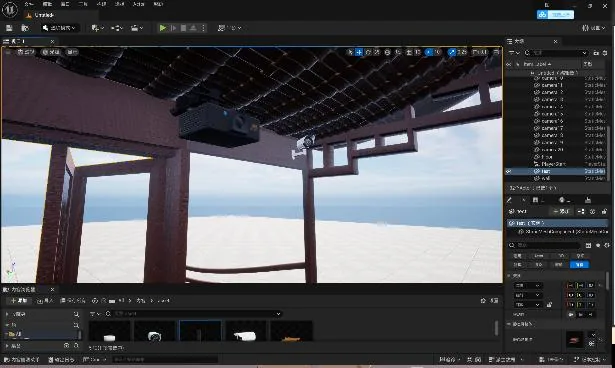Click the viewport layout maximize icon
Viewport: 615px width, 368px height.
[x=496, y=52]
